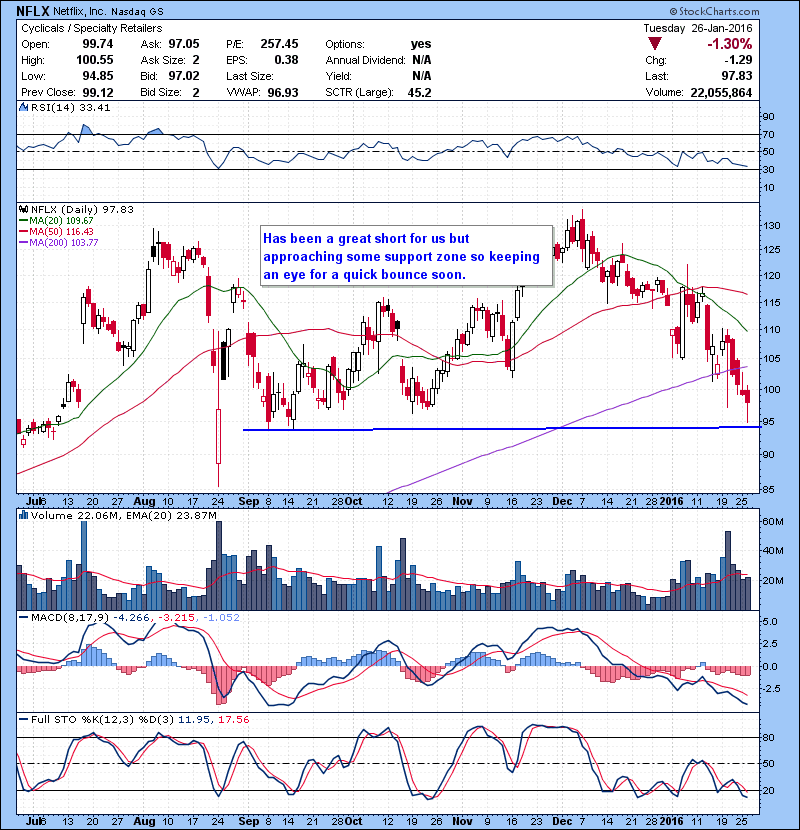This screenshot has width=800, height=830.
Task: Click the High value 100.55
Action: coord(95,60)
